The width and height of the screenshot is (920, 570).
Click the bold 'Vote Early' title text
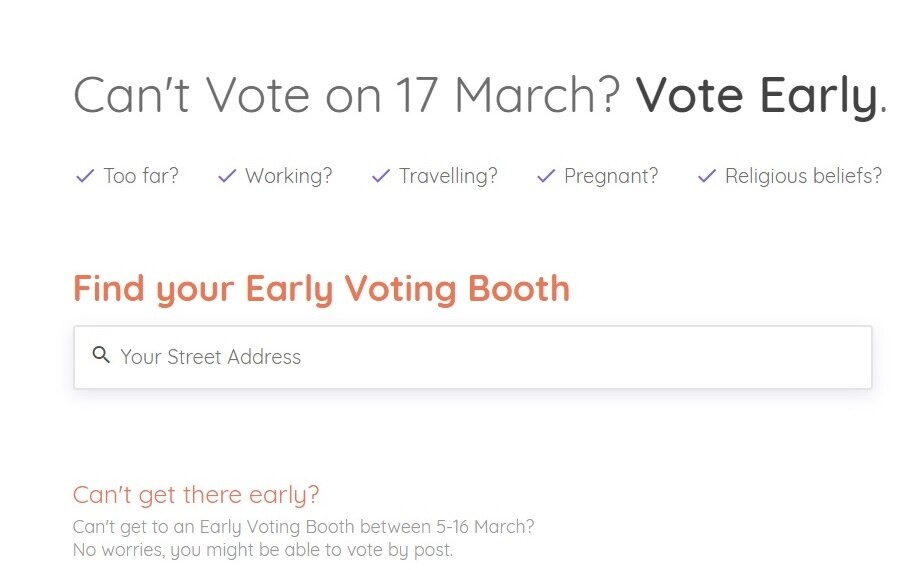(757, 95)
